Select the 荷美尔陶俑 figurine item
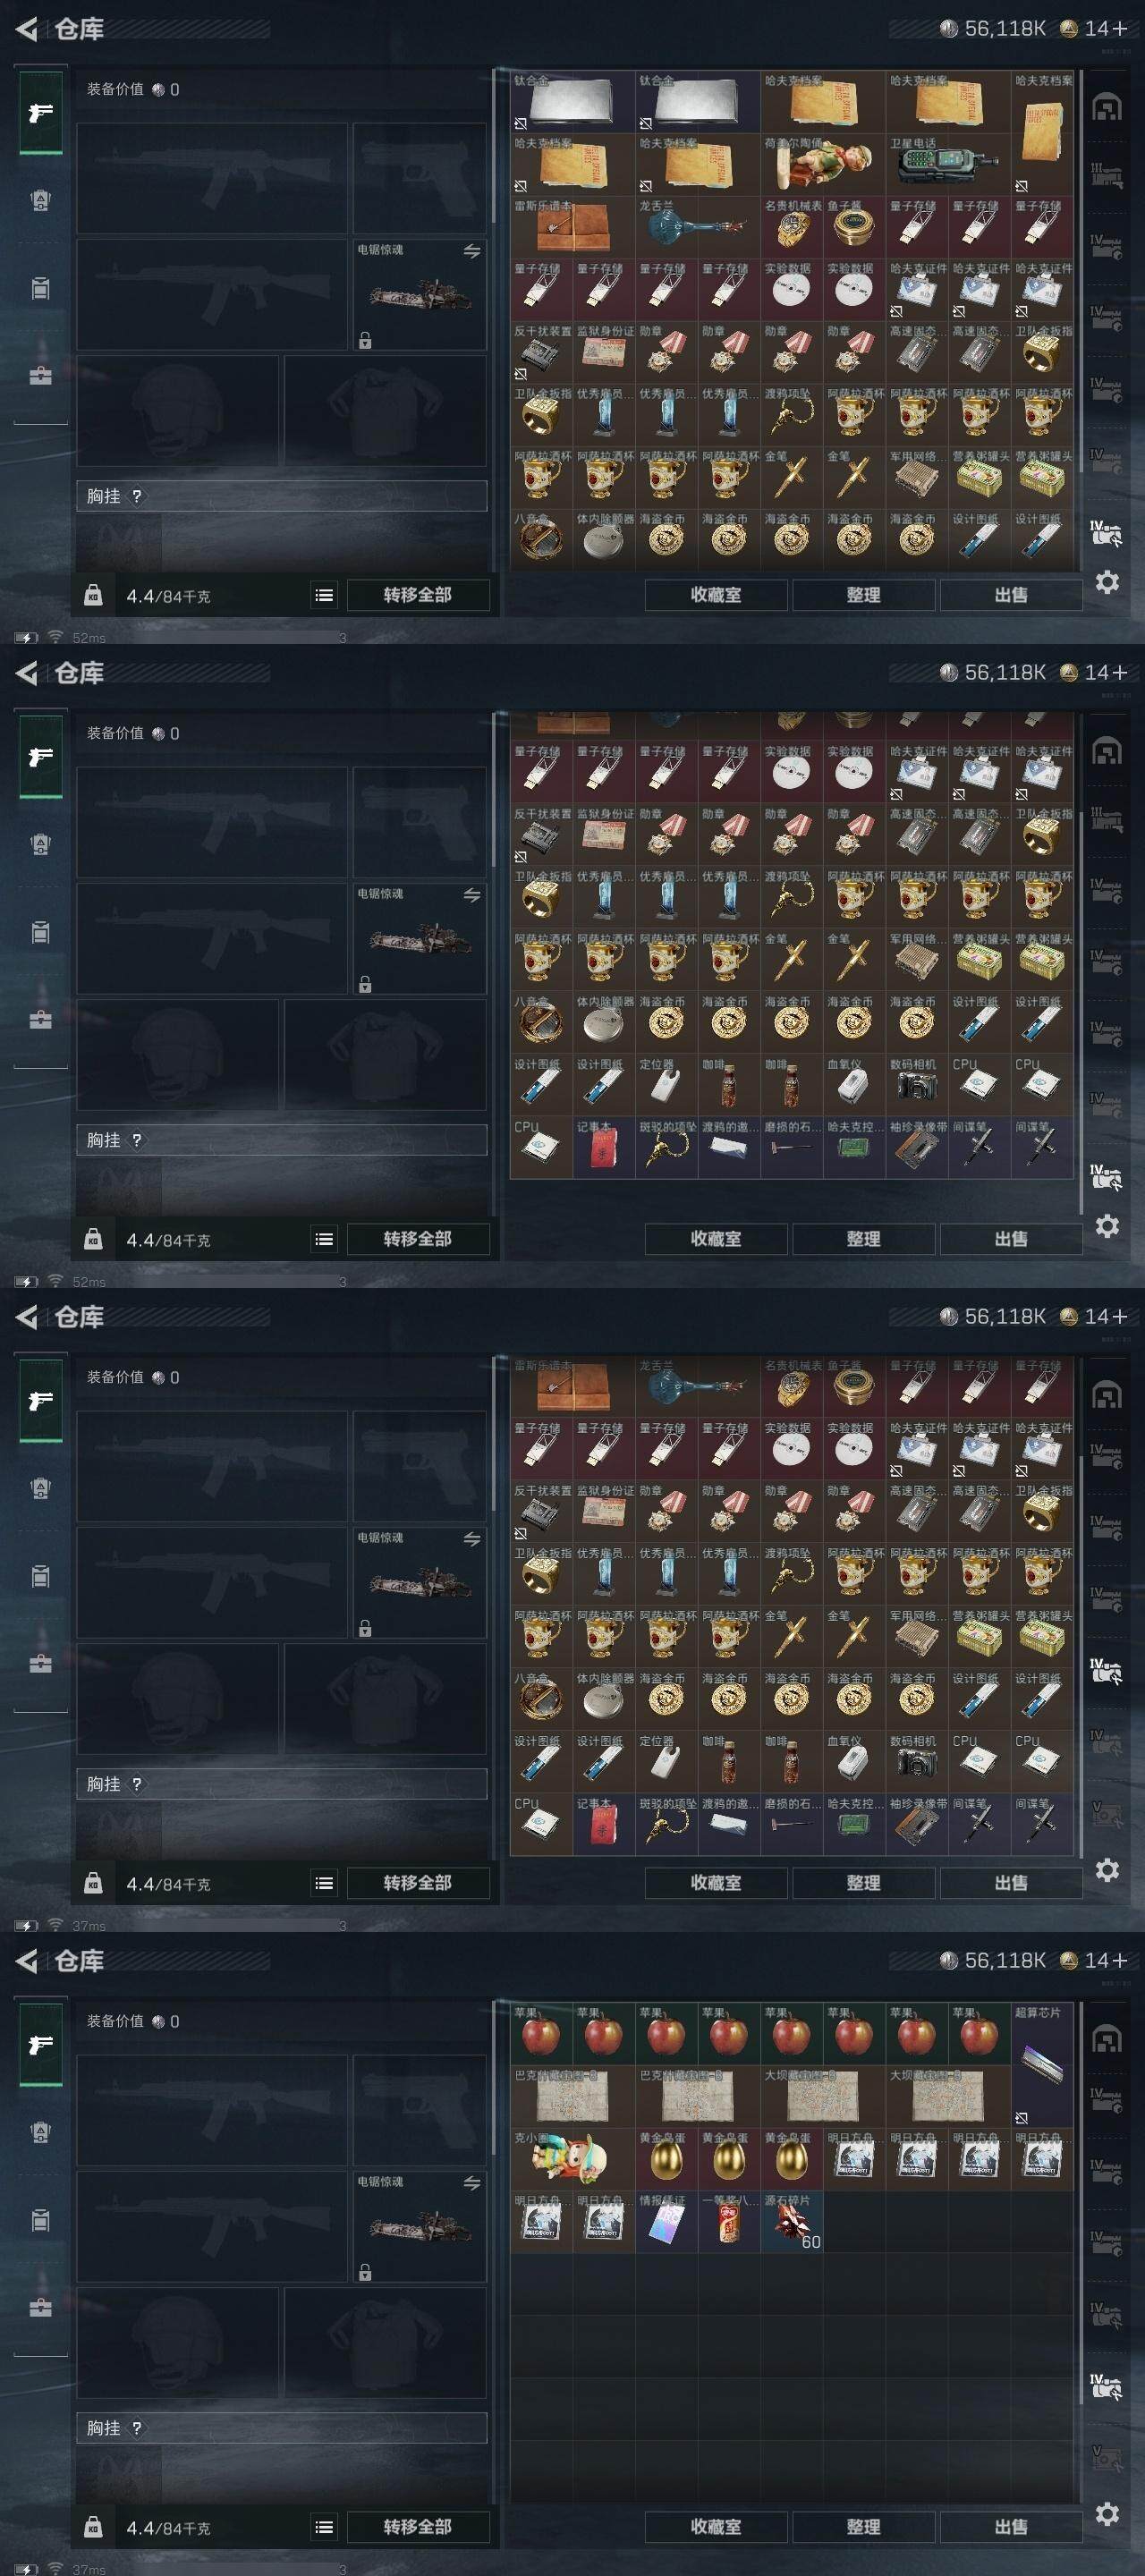The width and height of the screenshot is (1145, 2576). [823, 164]
